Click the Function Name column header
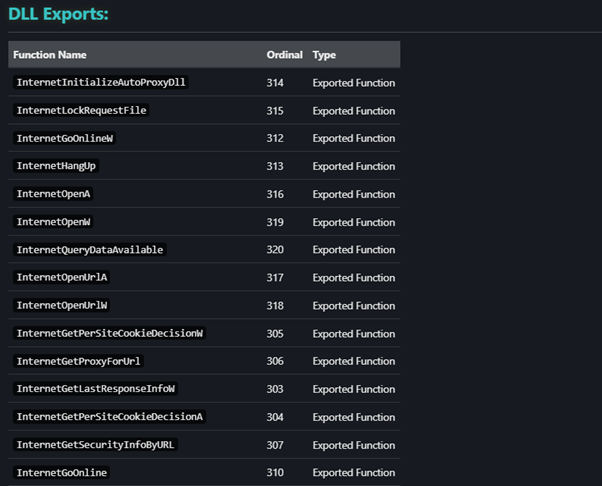This screenshot has width=602, height=486. 50,55
